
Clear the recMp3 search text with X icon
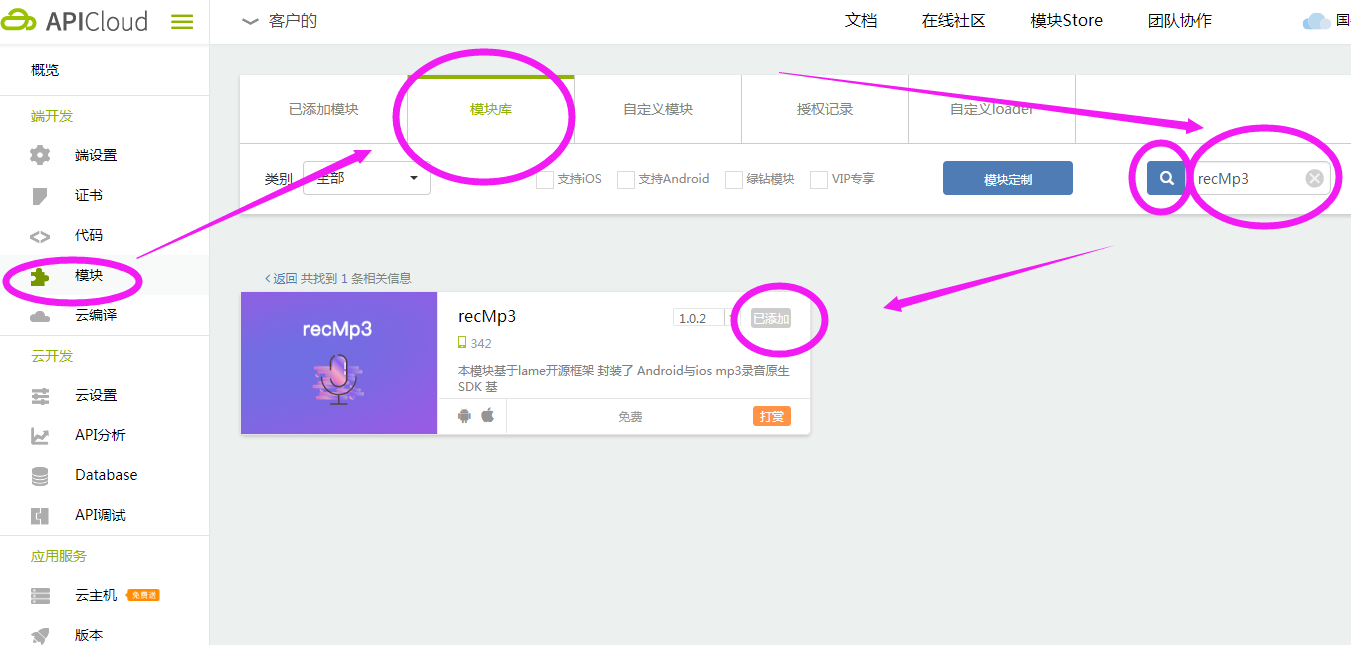click(x=1314, y=178)
